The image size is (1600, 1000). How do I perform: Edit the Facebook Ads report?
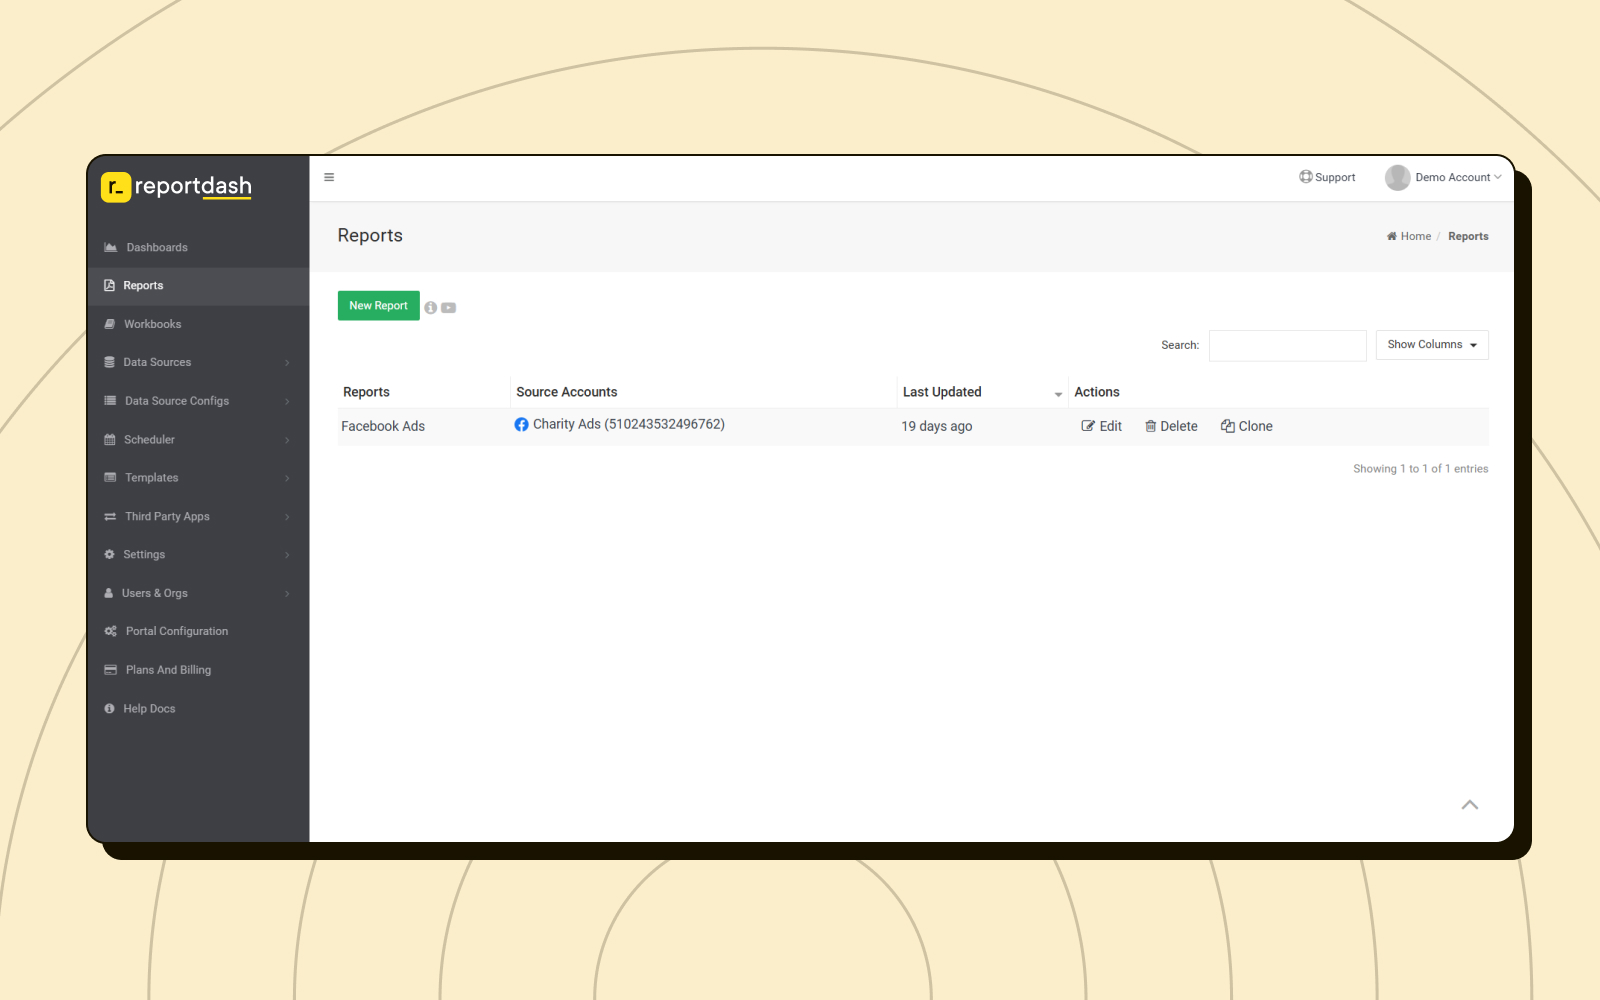coord(1102,426)
